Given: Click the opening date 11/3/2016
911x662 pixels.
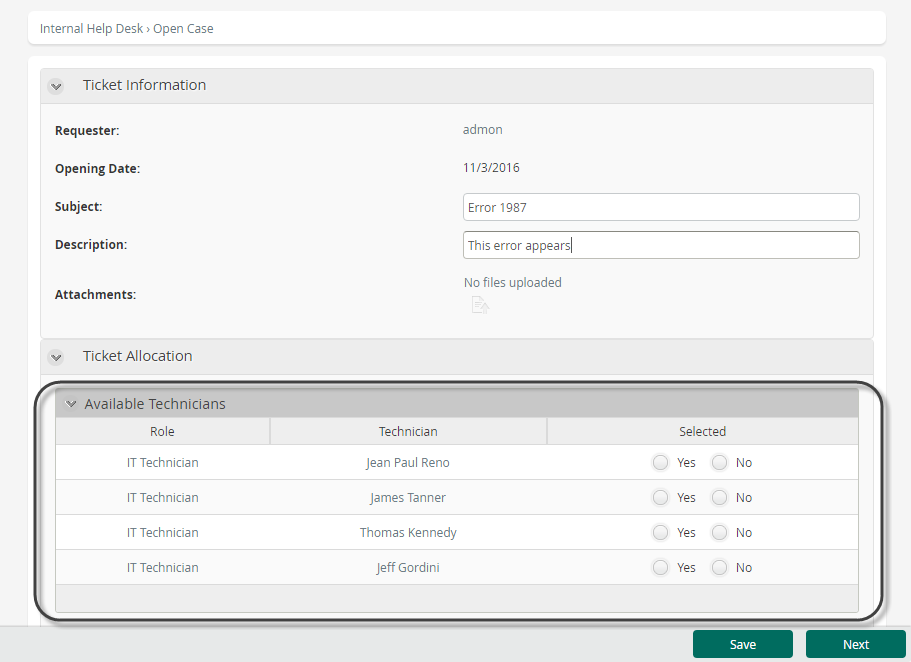Looking at the screenshot, I should 491,168.
